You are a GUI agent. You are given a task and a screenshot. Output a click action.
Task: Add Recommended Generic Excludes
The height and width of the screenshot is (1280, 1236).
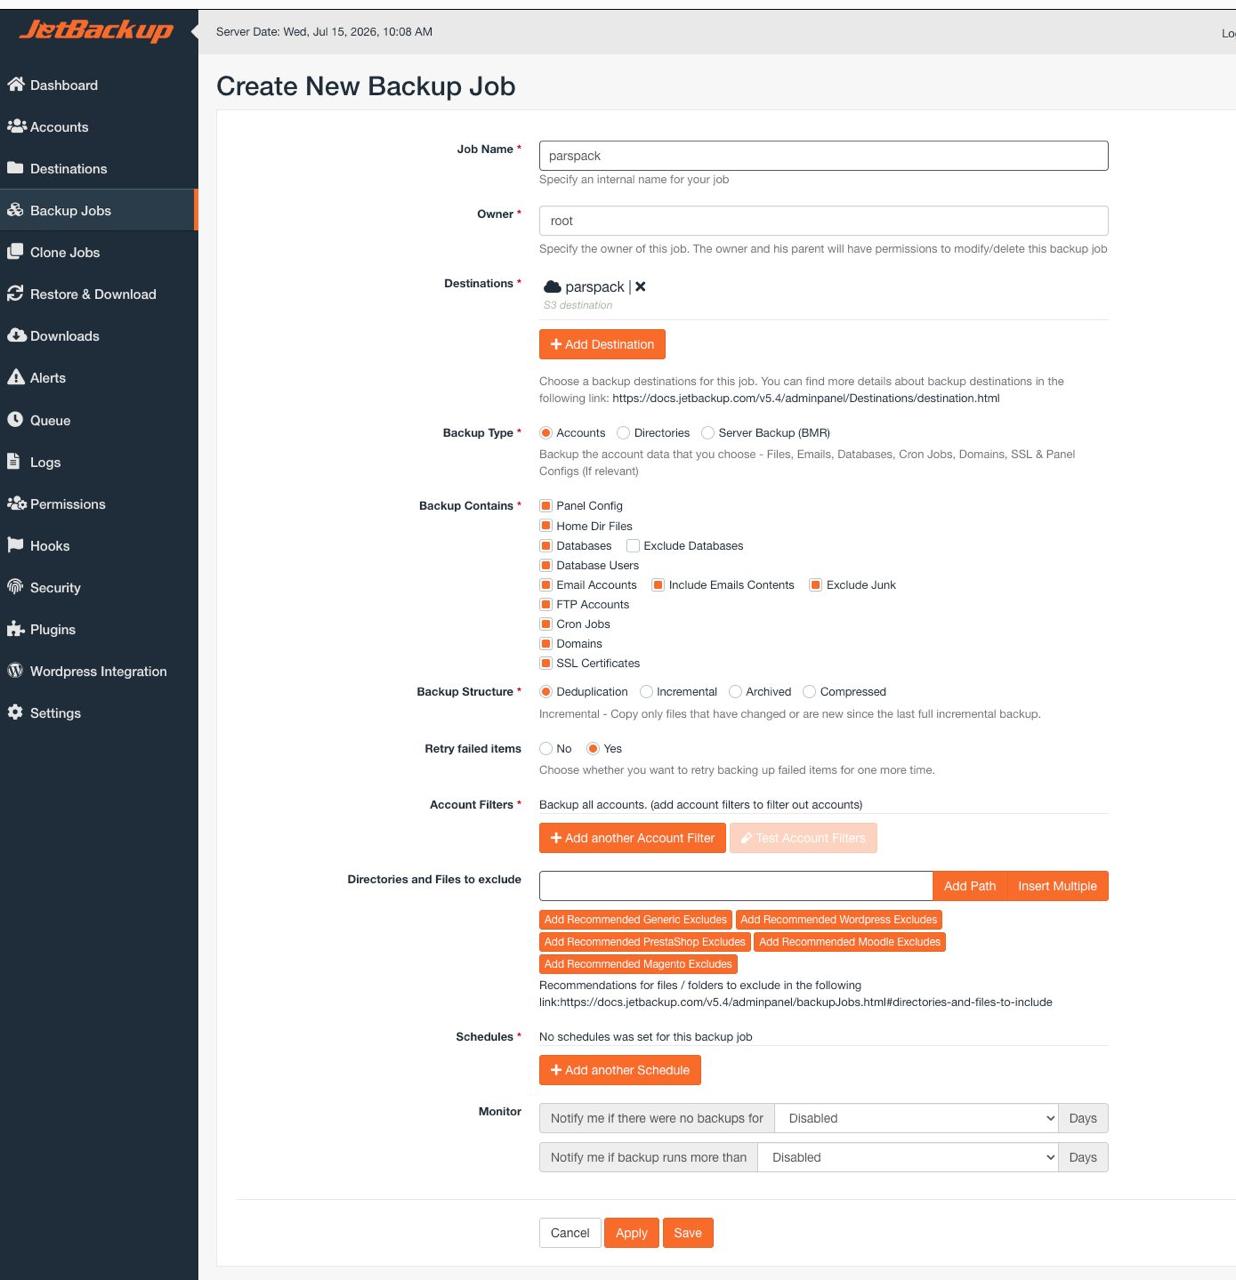[635, 919]
